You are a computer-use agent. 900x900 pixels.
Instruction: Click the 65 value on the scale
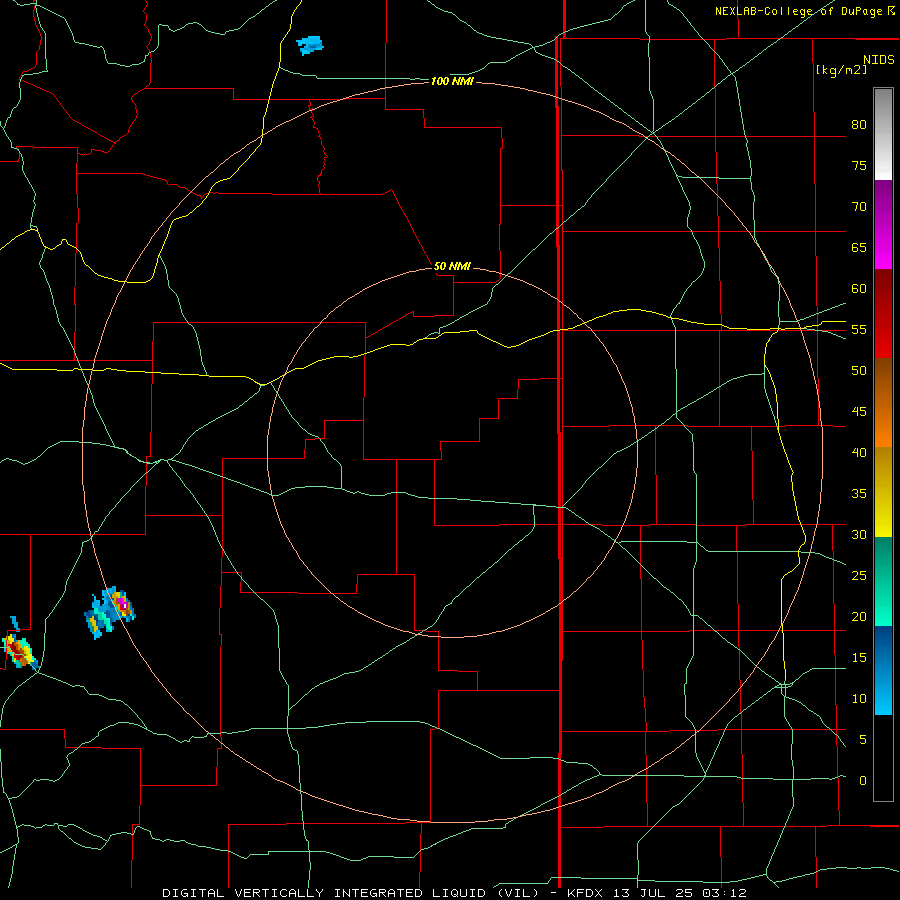[x=859, y=247]
